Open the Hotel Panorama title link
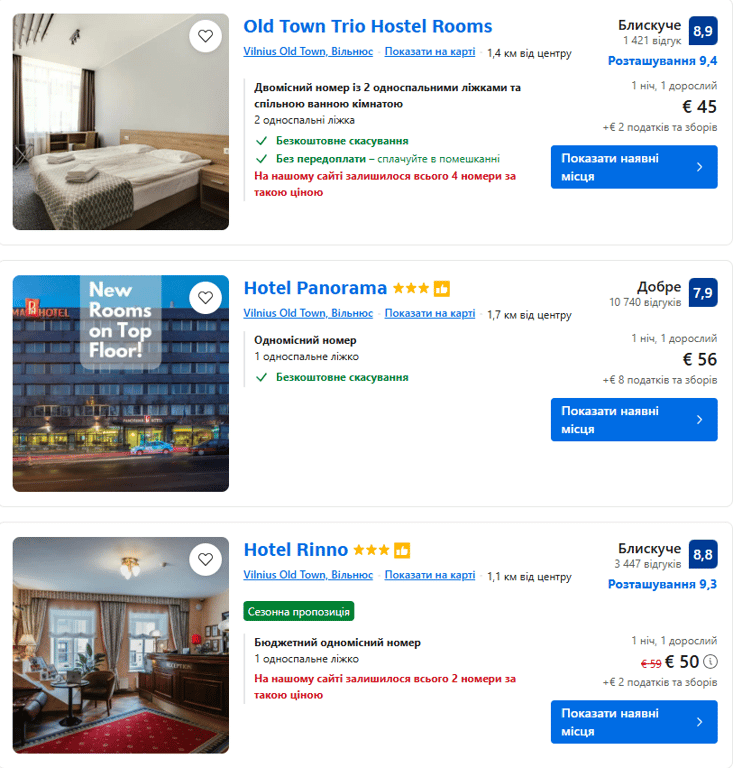 (x=315, y=289)
